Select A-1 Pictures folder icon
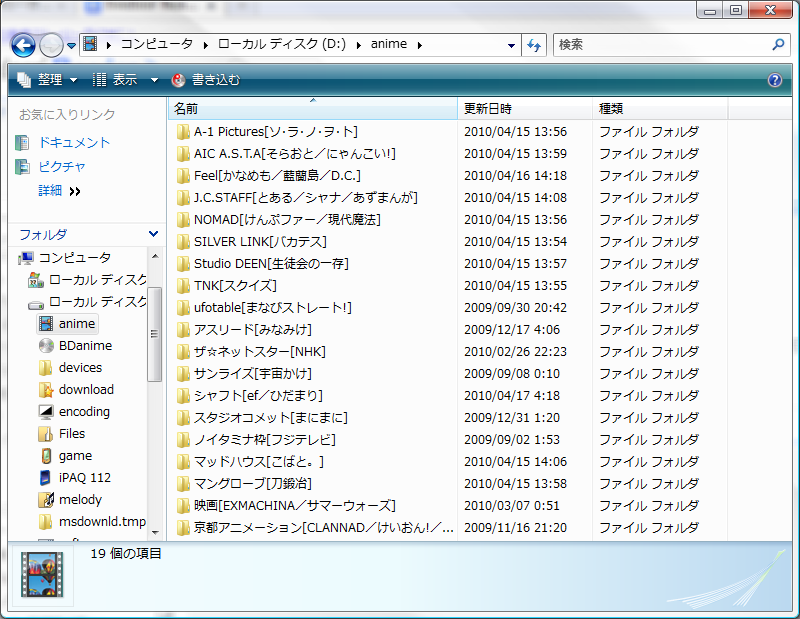 click(183, 132)
